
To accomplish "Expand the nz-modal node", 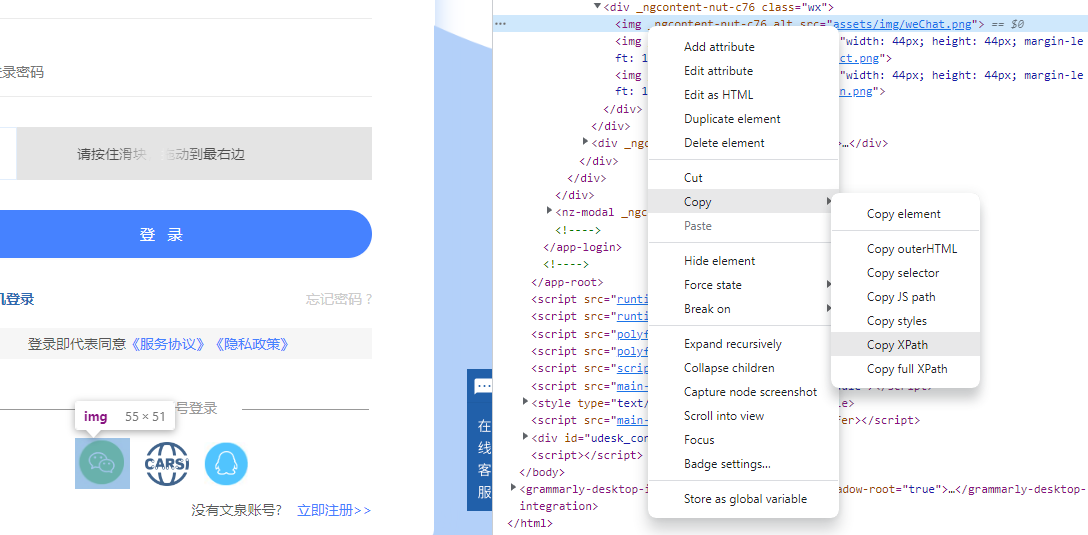I will pyautogui.click(x=550, y=211).
